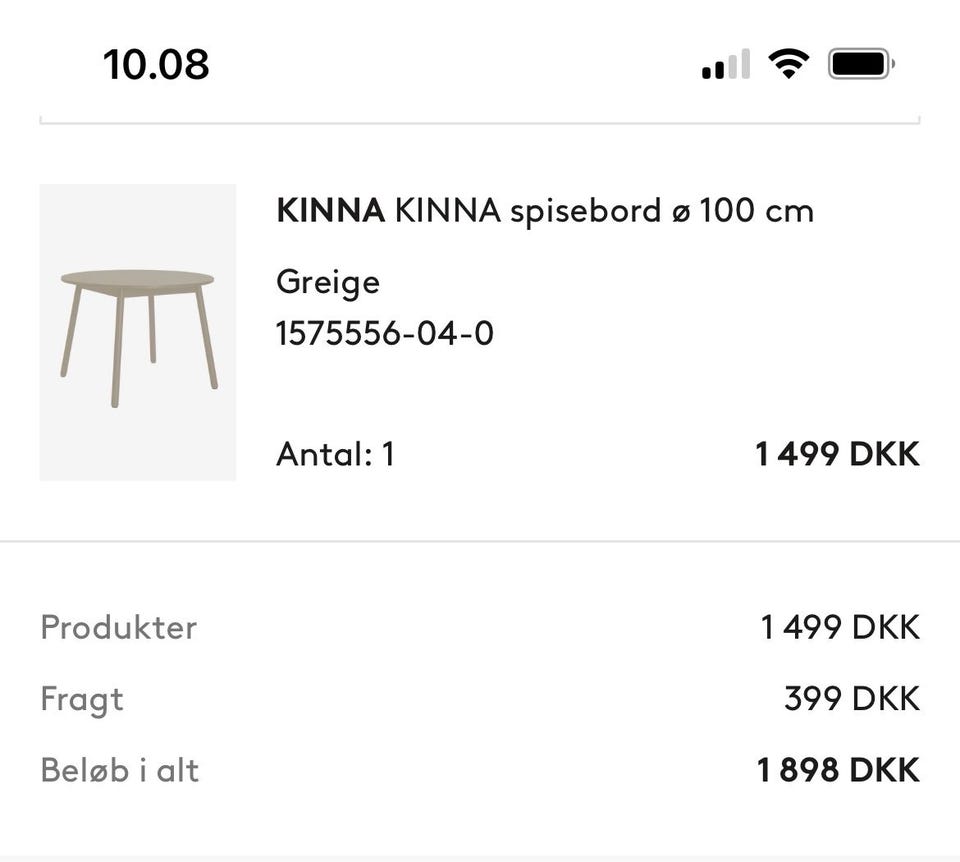Tap the Produkter subtotal amount
960x862 pixels.
tap(840, 628)
